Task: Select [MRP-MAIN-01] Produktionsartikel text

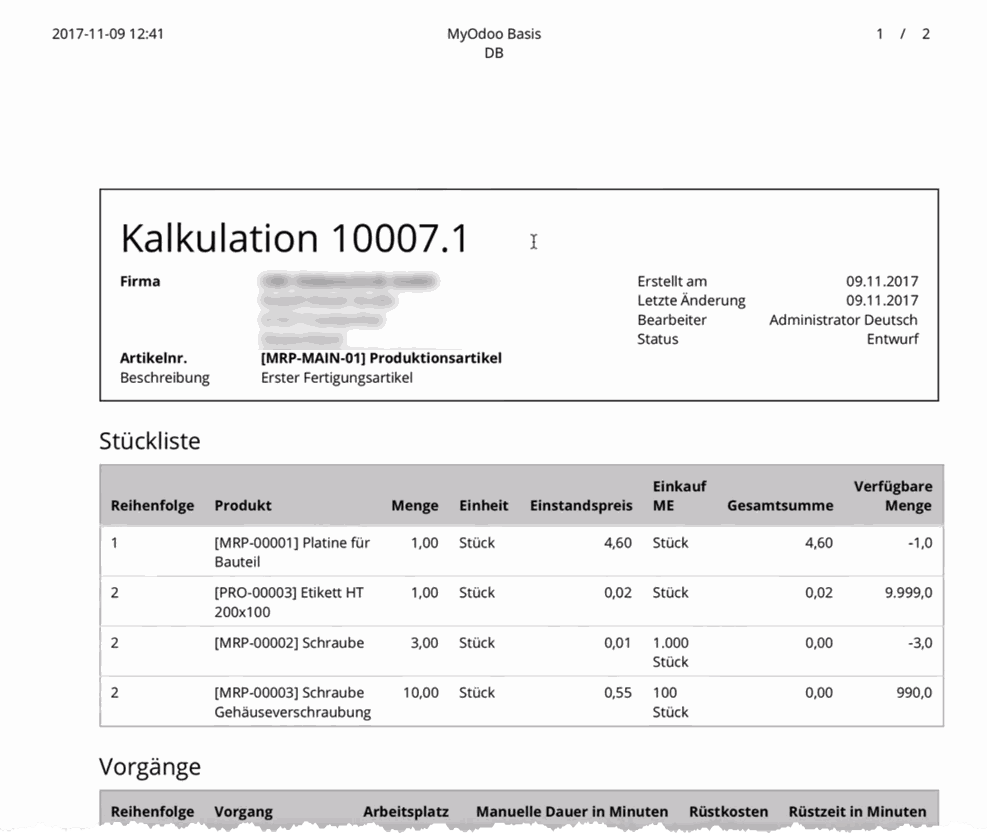Action: pyautogui.click(x=381, y=358)
